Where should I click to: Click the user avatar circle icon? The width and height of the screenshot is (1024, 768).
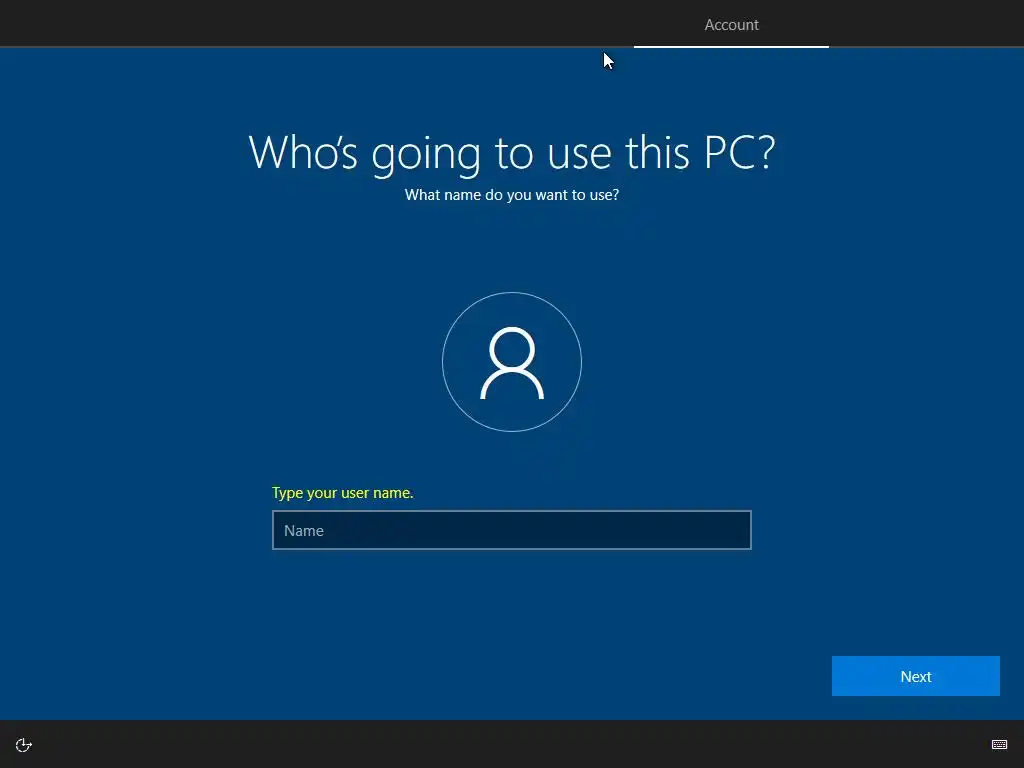(x=512, y=362)
